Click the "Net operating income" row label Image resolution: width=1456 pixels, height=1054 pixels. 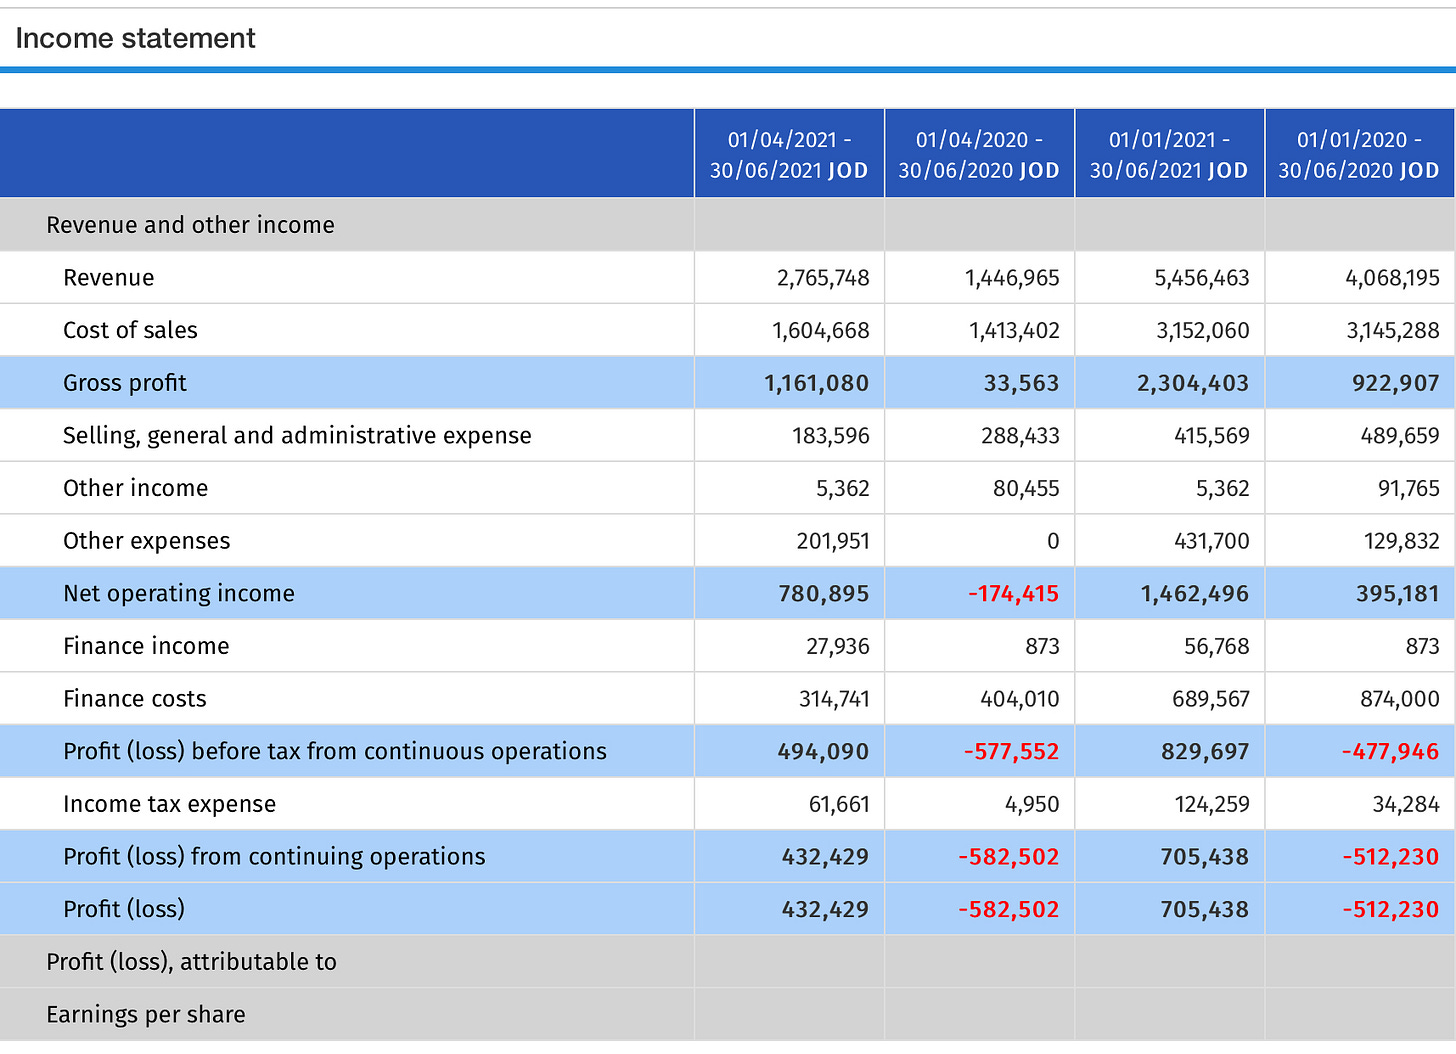[179, 593]
